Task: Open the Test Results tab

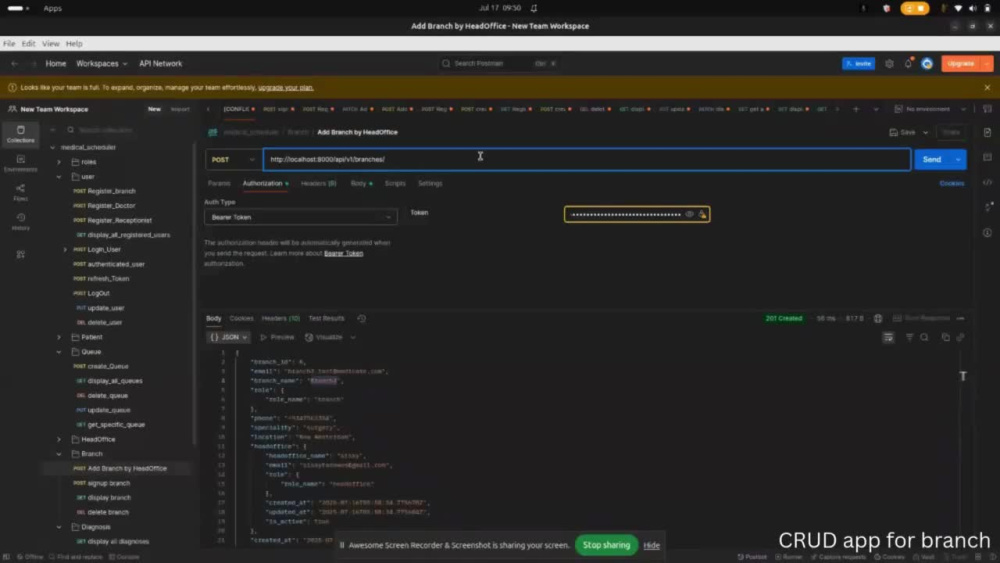Action: click(326, 318)
